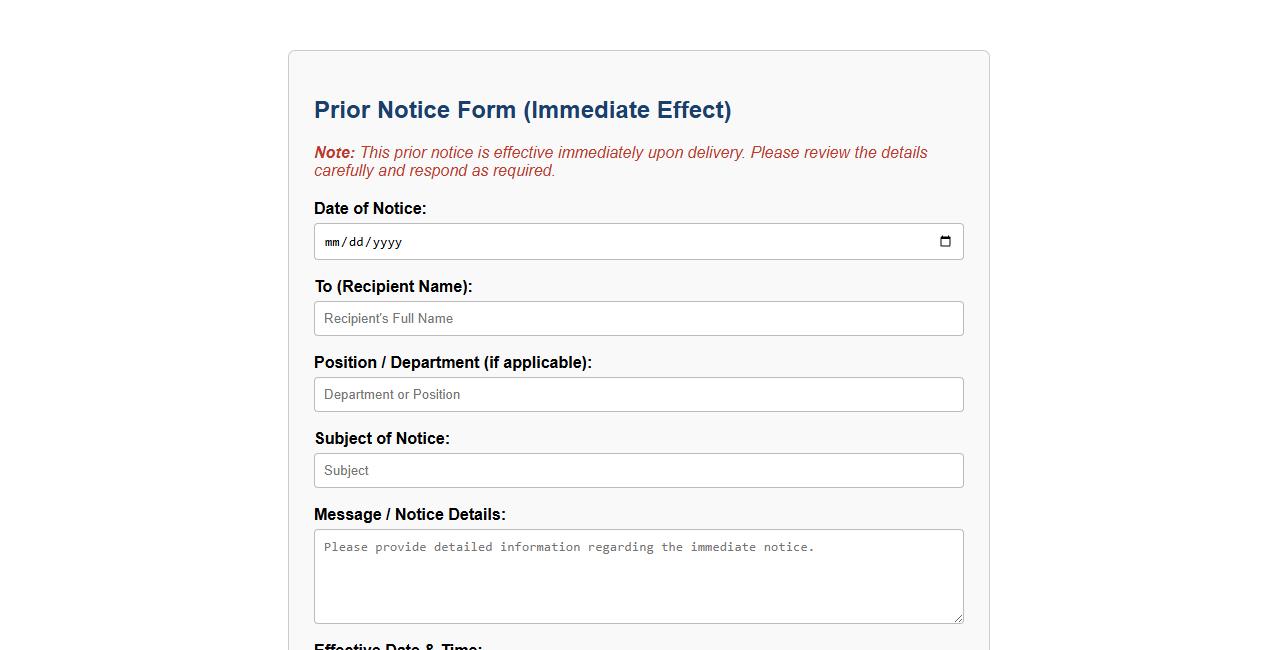The image size is (1278, 650).
Task: Click inside the Message / Notice Details textarea
Action: 639,575
